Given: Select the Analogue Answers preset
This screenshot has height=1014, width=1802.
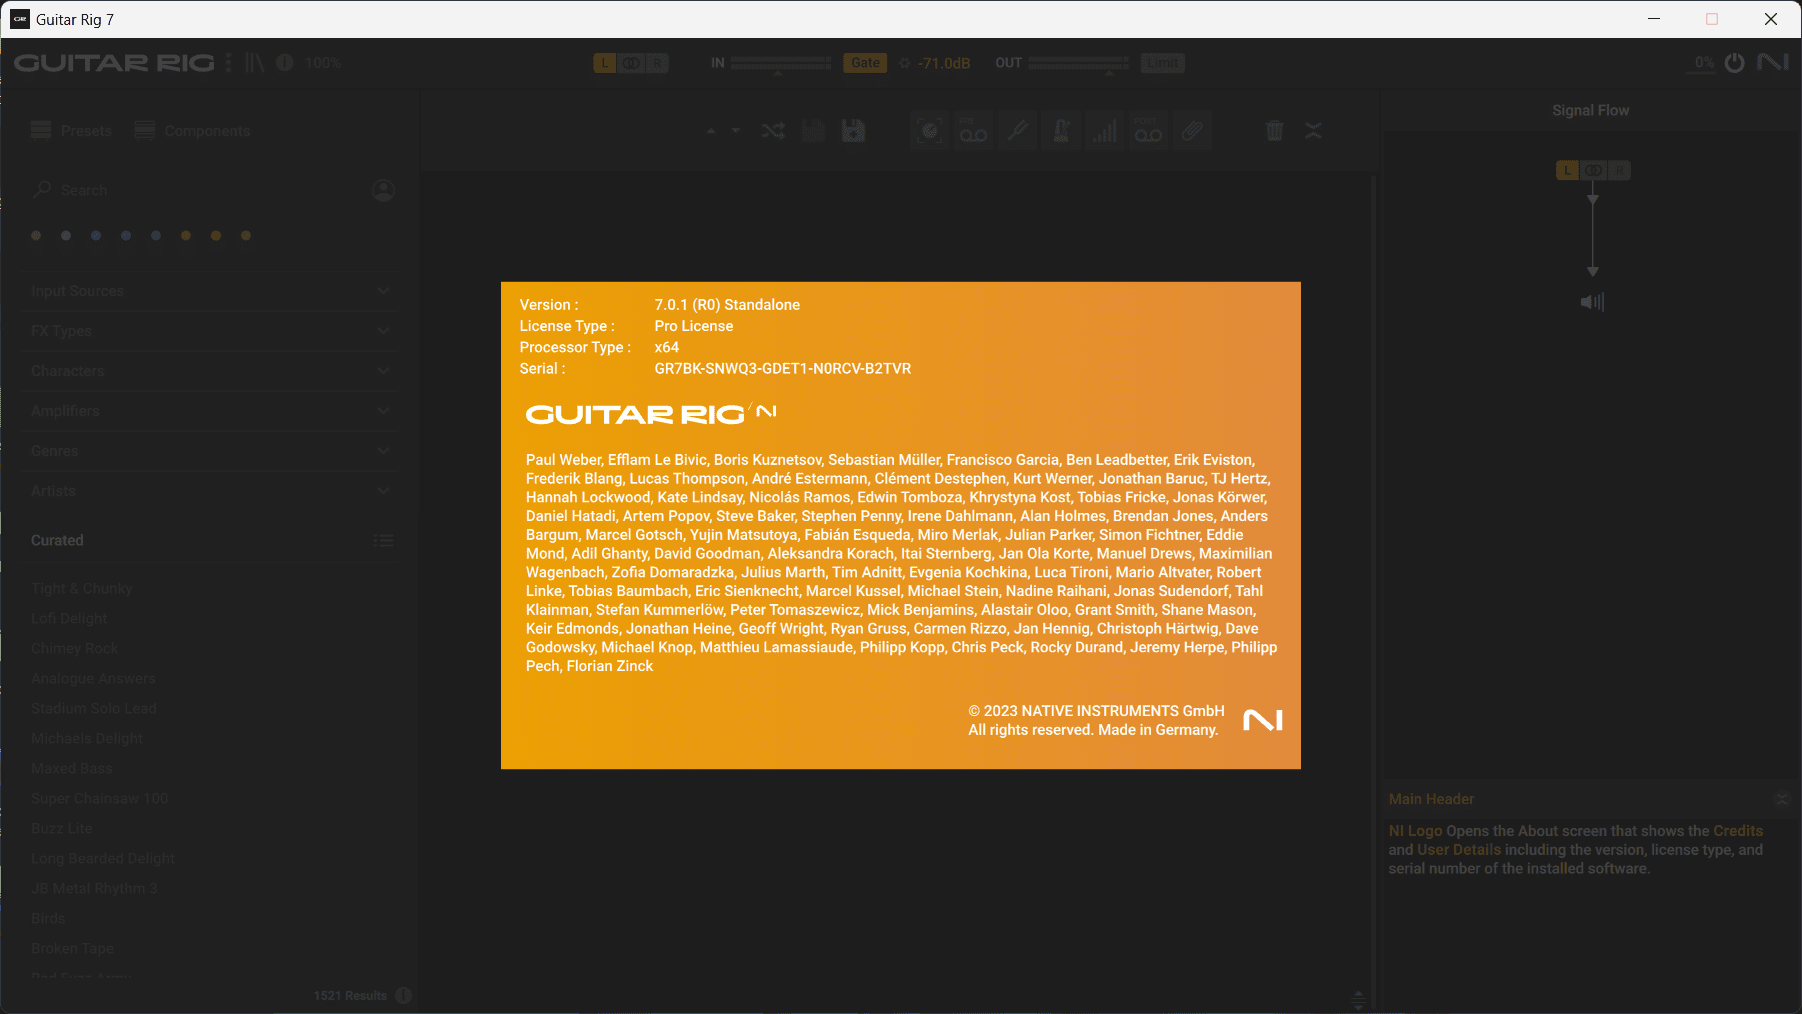Looking at the screenshot, I should pyautogui.click(x=94, y=678).
